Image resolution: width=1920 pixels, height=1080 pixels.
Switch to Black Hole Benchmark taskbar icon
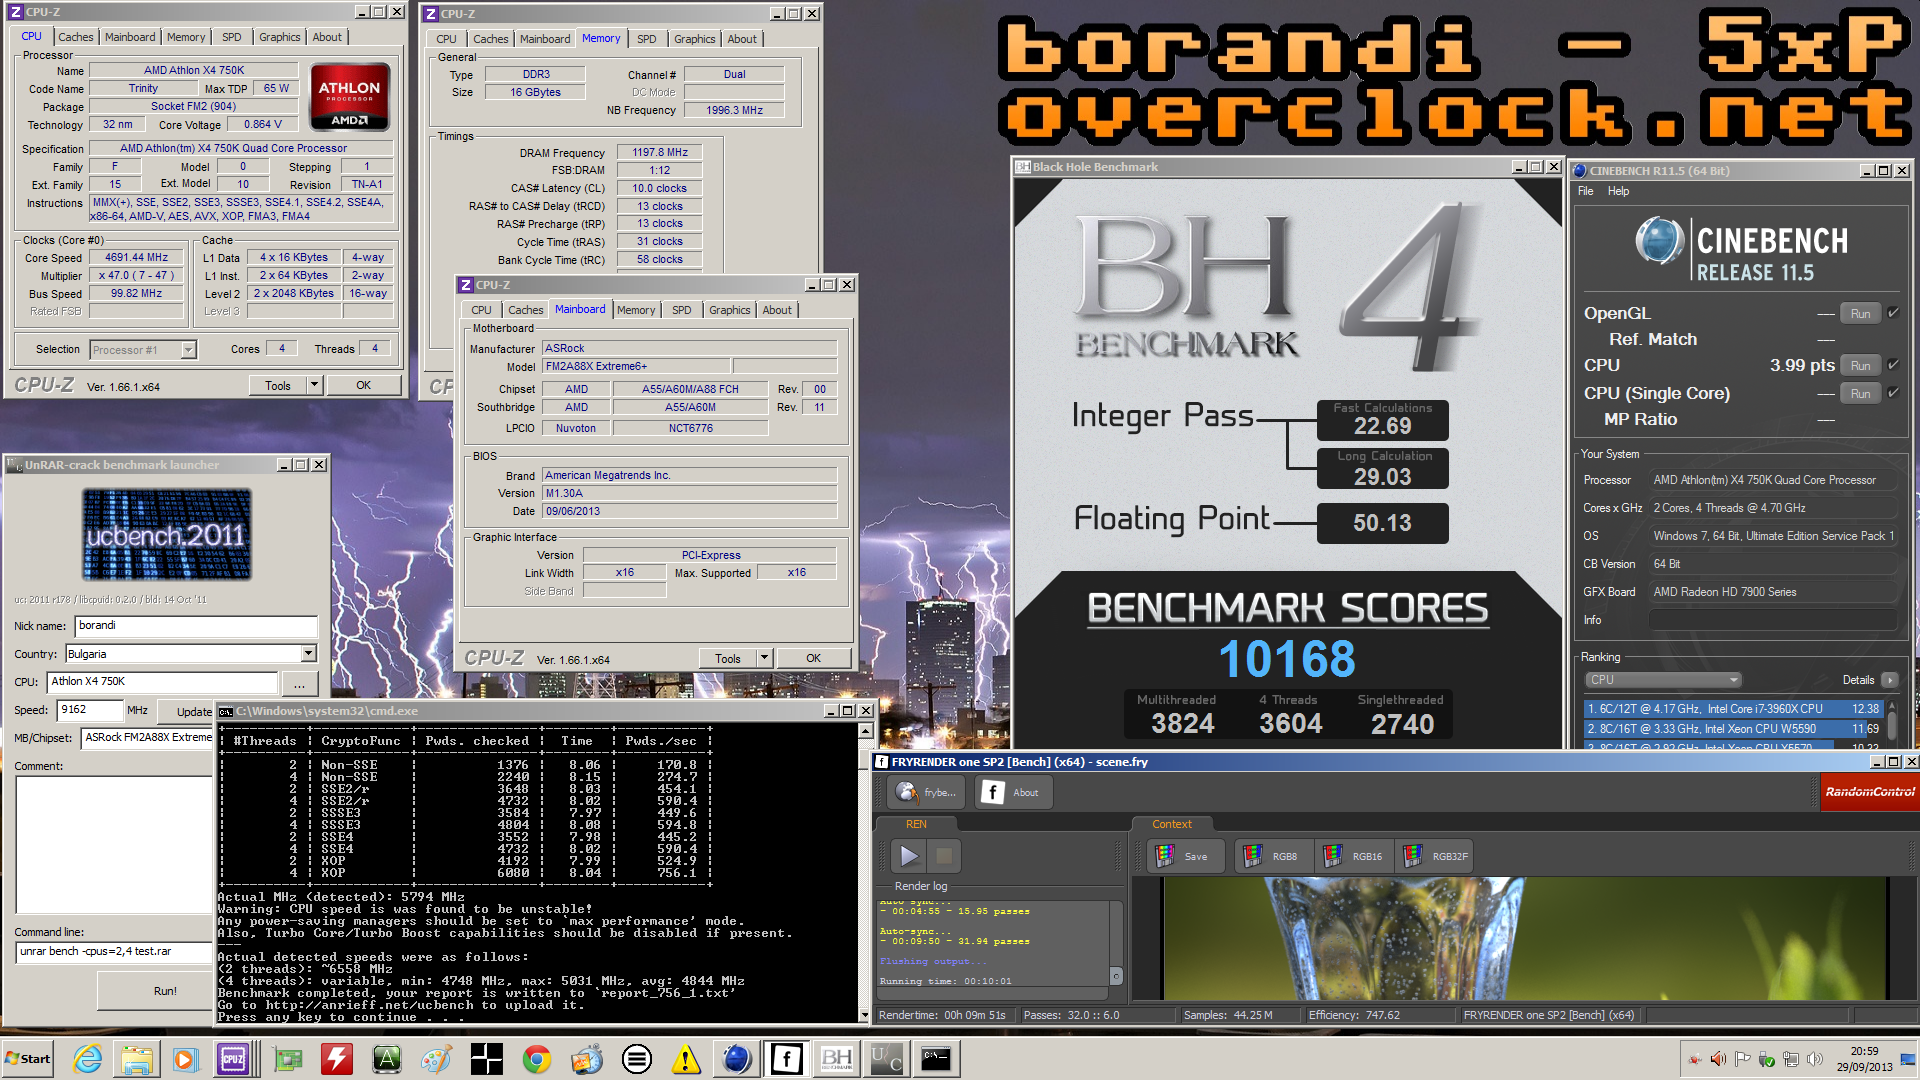[837, 1058]
